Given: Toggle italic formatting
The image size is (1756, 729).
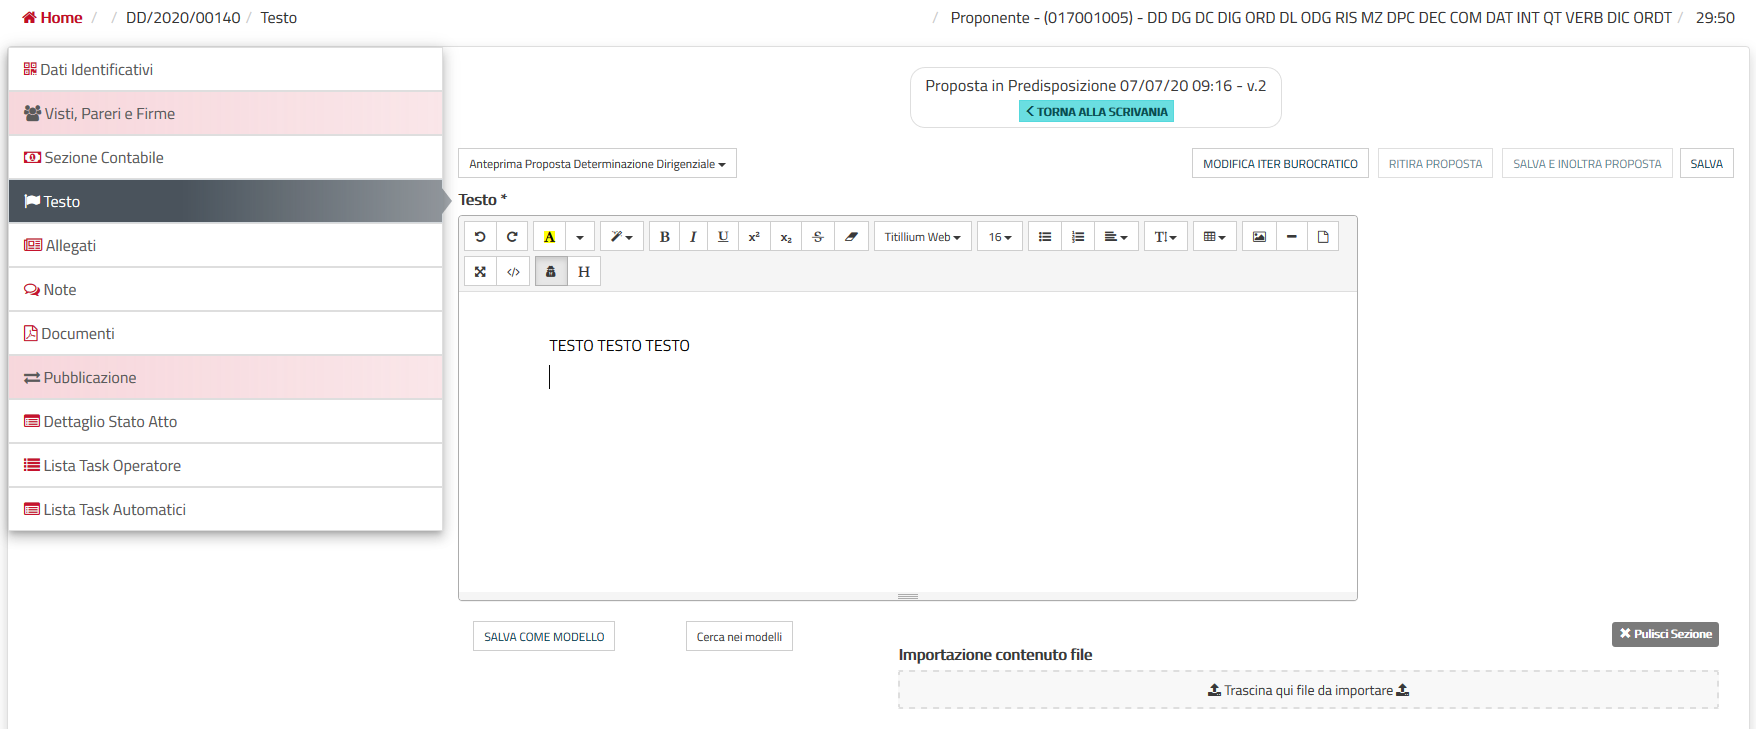Looking at the screenshot, I should point(693,237).
